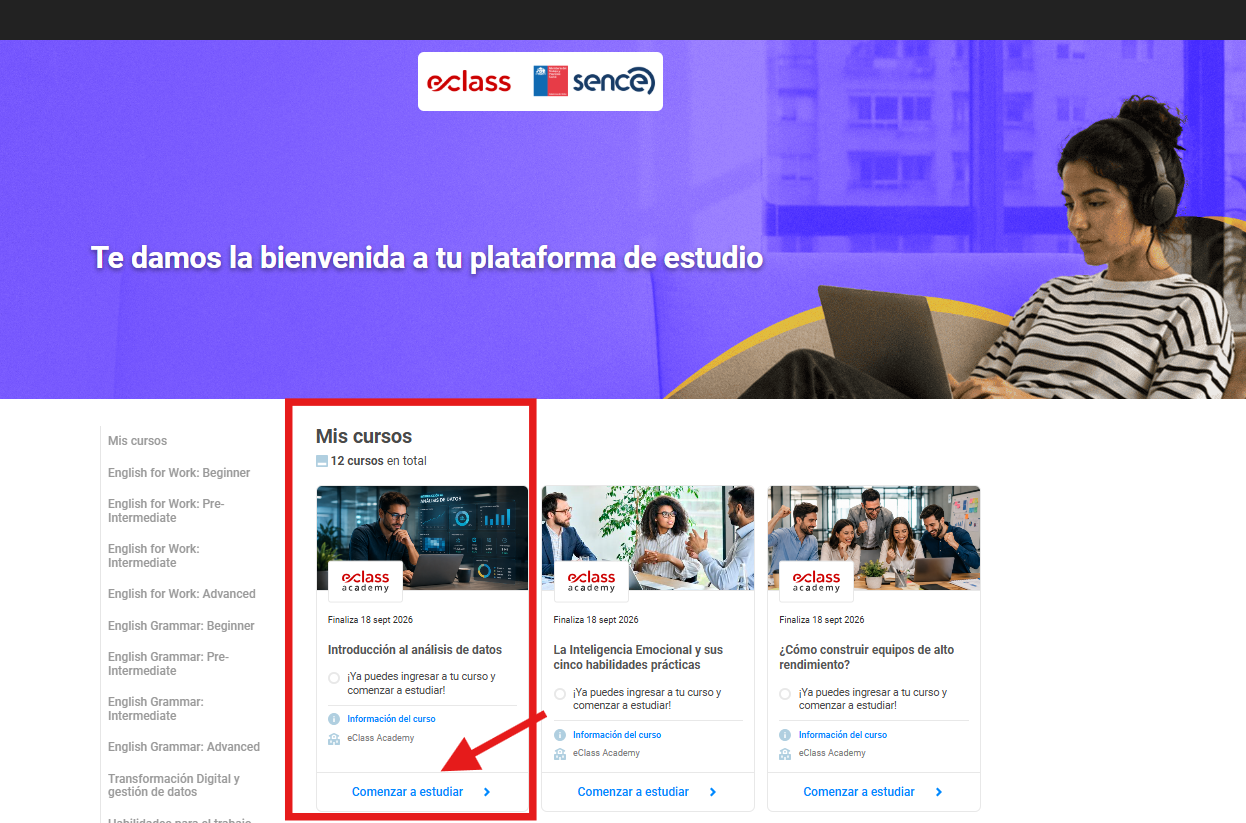
Task: Click the chevron on the Inteligencia Emocional Comenzar a estudiar
Action: pyautogui.click(x=713, y=792)
